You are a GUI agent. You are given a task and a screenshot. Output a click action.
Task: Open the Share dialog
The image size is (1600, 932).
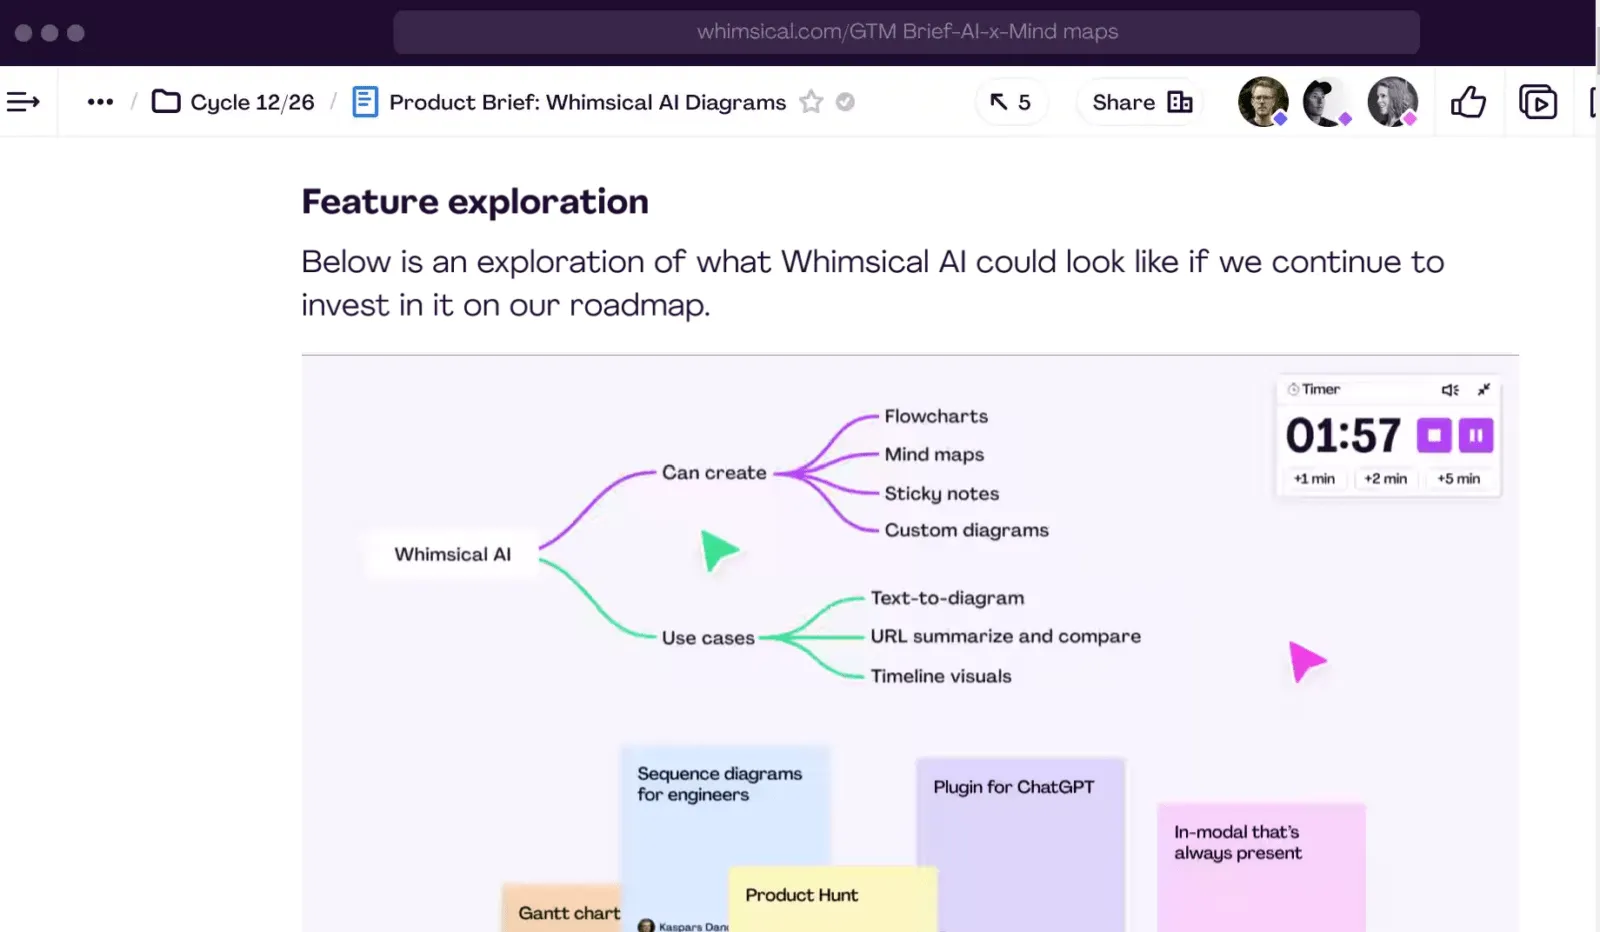[1142, 102]
